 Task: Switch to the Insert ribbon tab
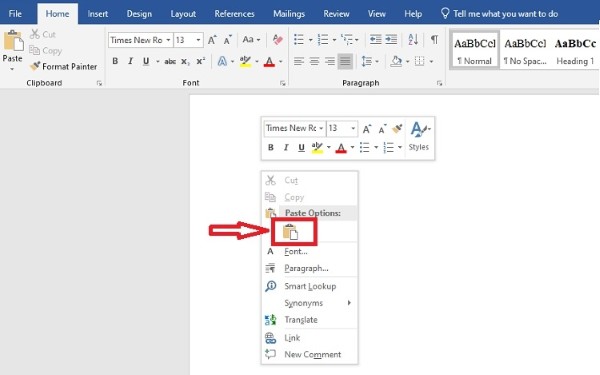click(98, 14)
